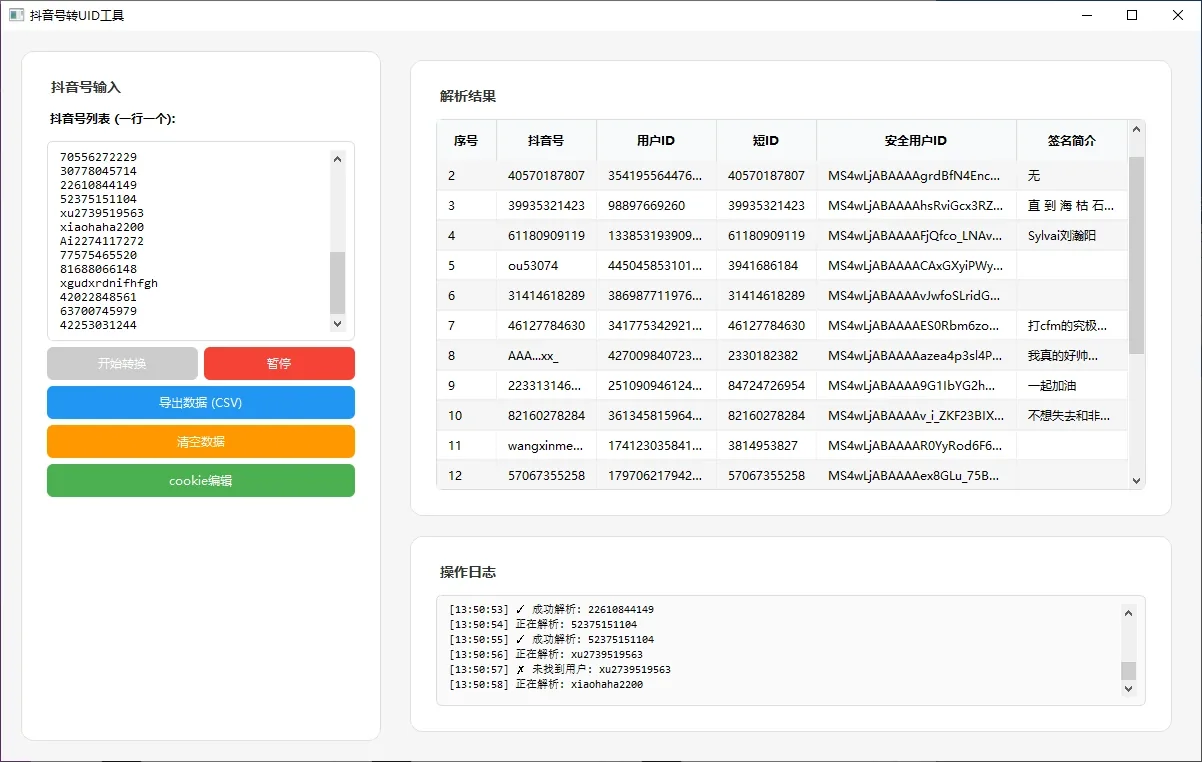
Task: Click the 短ID cell 2330182382
Action: click(x=766, y=355)
